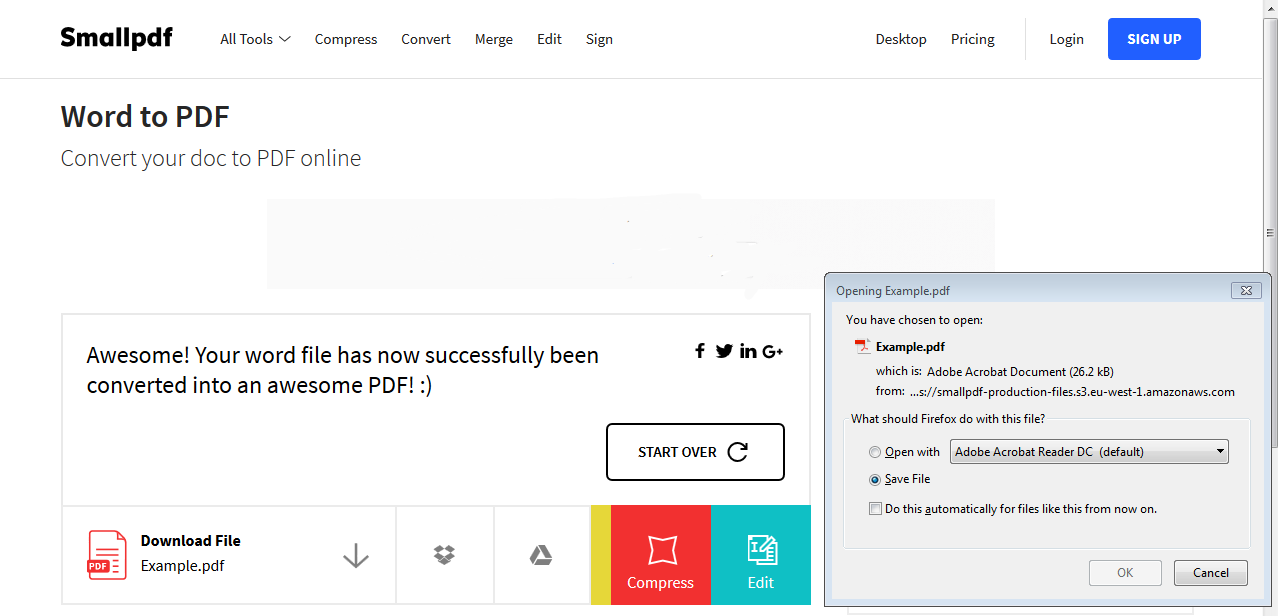Click the Facebook share icon

700,351
